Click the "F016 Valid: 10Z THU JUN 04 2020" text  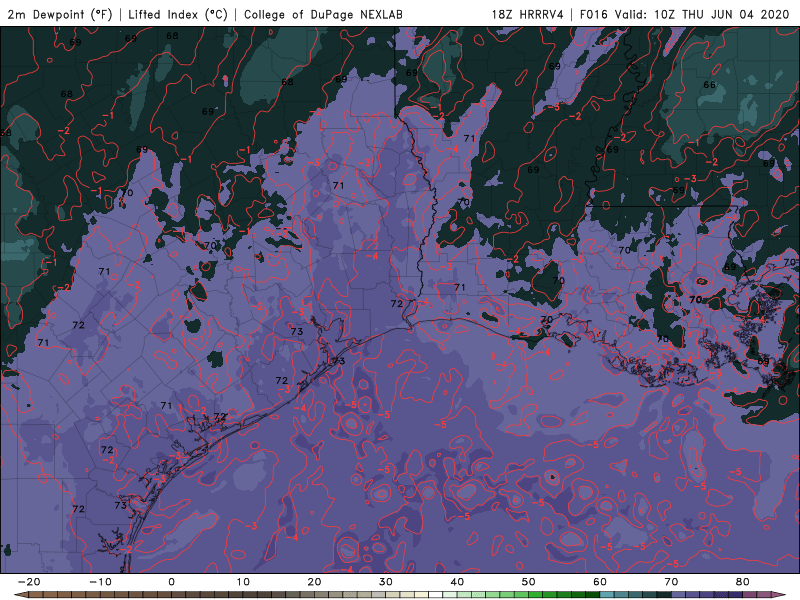[685, 15]
